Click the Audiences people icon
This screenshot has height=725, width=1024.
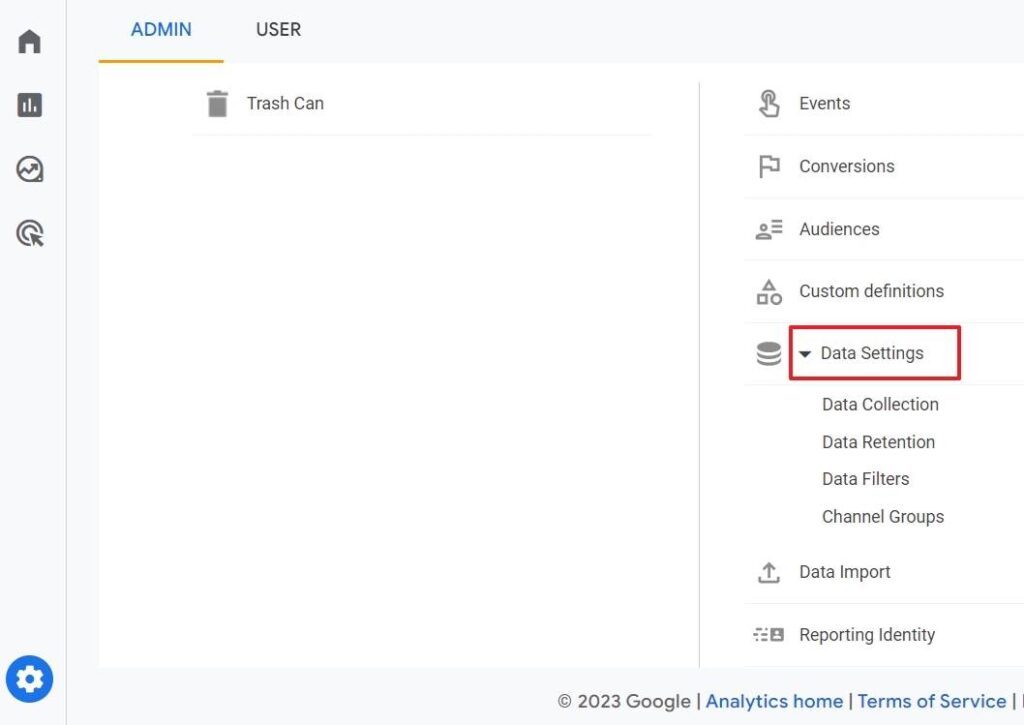click(768, 230)
